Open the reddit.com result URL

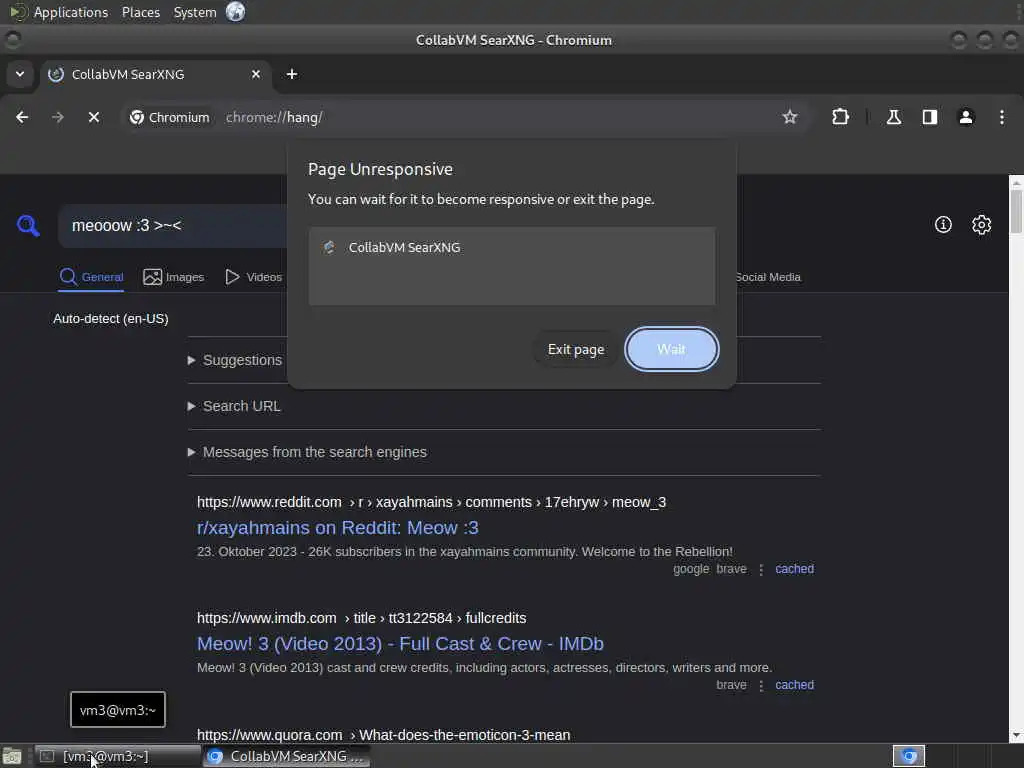pyautogui.click(x=432, y=502)
